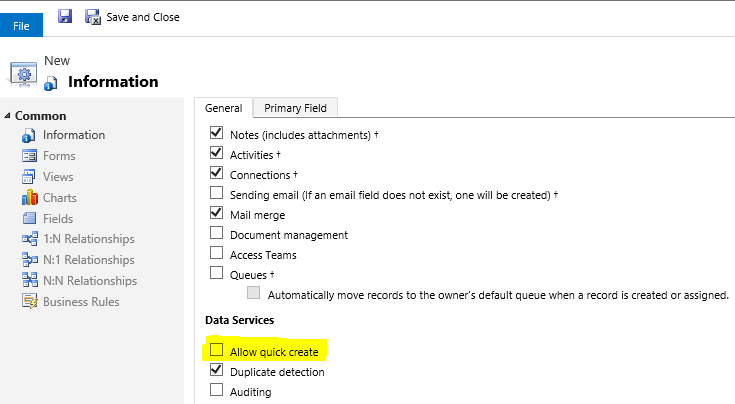The height and width of the screenshot is (404, 735).
Task: Open the File menu
Action: pyautogui.click(x=21, y=26)
